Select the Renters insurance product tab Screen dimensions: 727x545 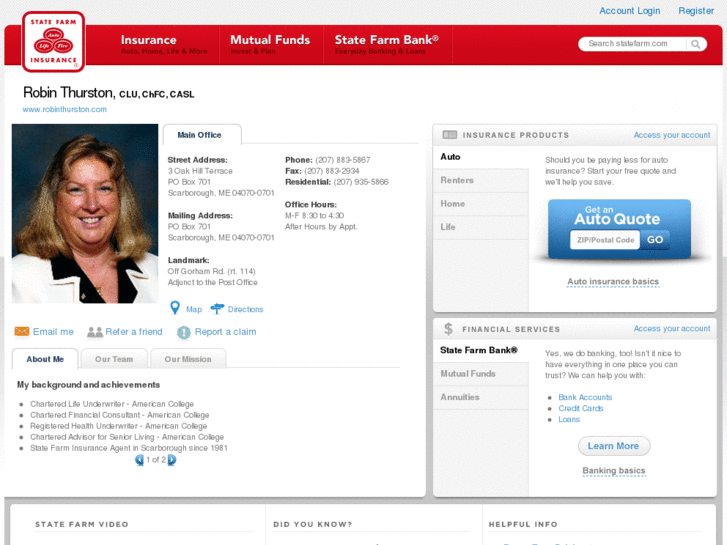point(481,180)
